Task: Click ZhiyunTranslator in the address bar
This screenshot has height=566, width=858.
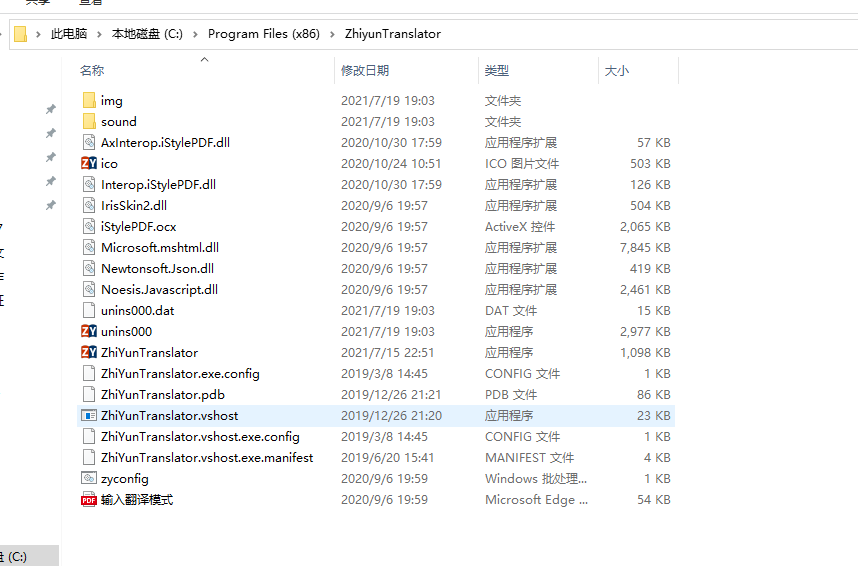Action: point(393,34)
